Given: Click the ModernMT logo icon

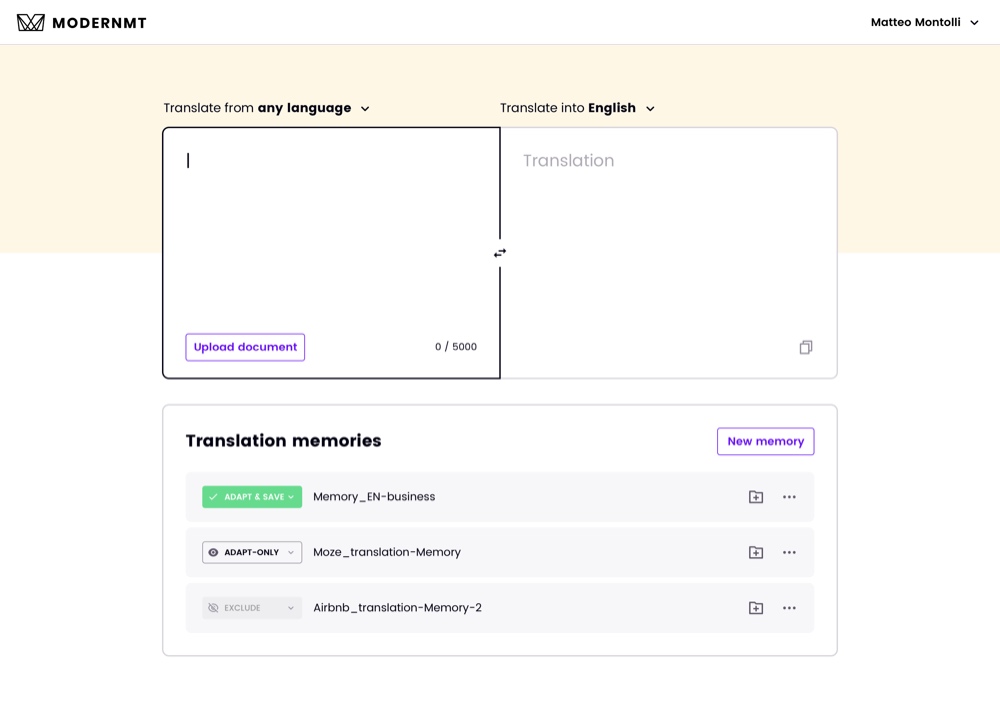Looking at the screenshot, I should click(31, 23).
